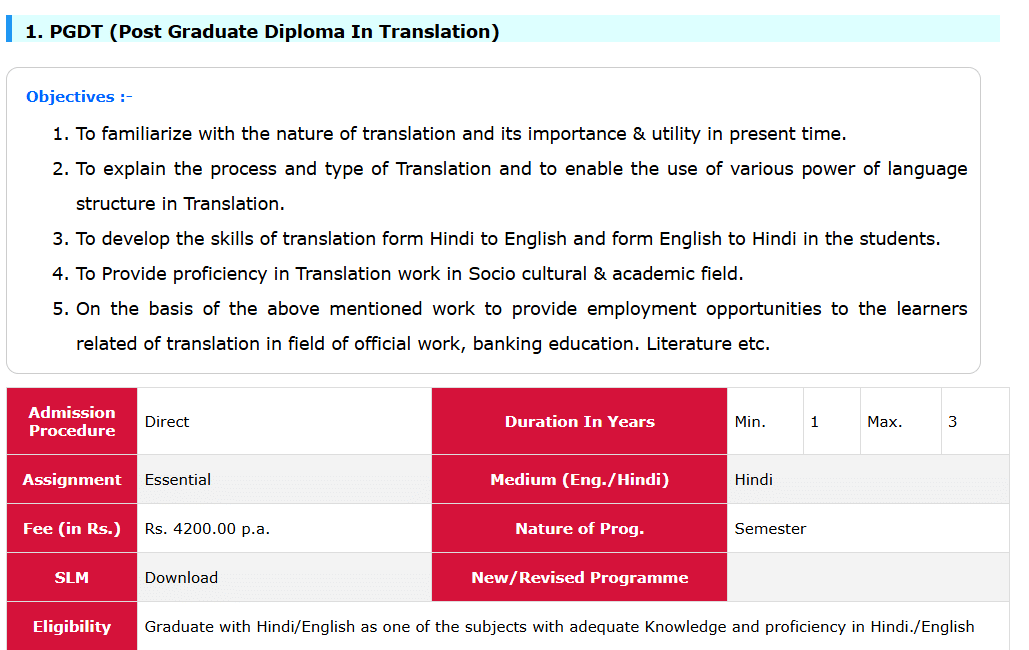Click the Min. duration label cell
Viewport: 1029px width, 650px height.
click(750, 422)
